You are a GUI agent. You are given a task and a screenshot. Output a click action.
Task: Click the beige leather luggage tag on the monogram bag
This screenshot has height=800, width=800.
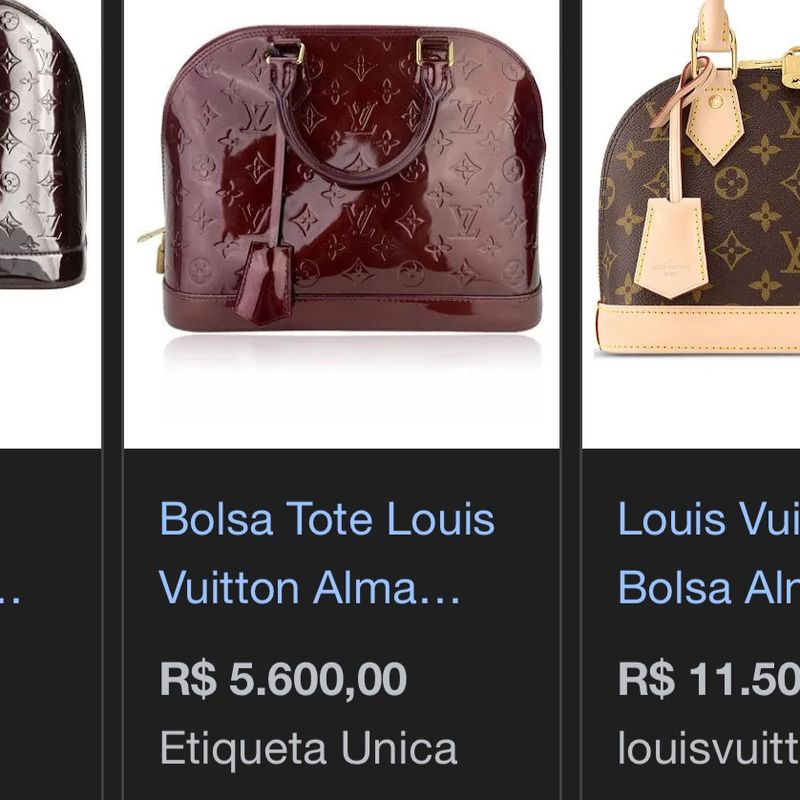point(671,247)
